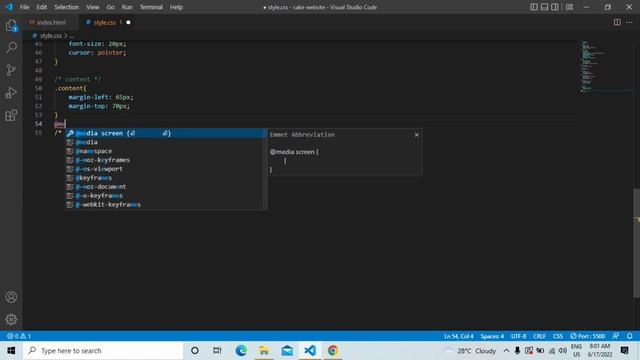640x360 pixels.
Task: Click the CSS language mode selector
Action: (x=558, y=336)
